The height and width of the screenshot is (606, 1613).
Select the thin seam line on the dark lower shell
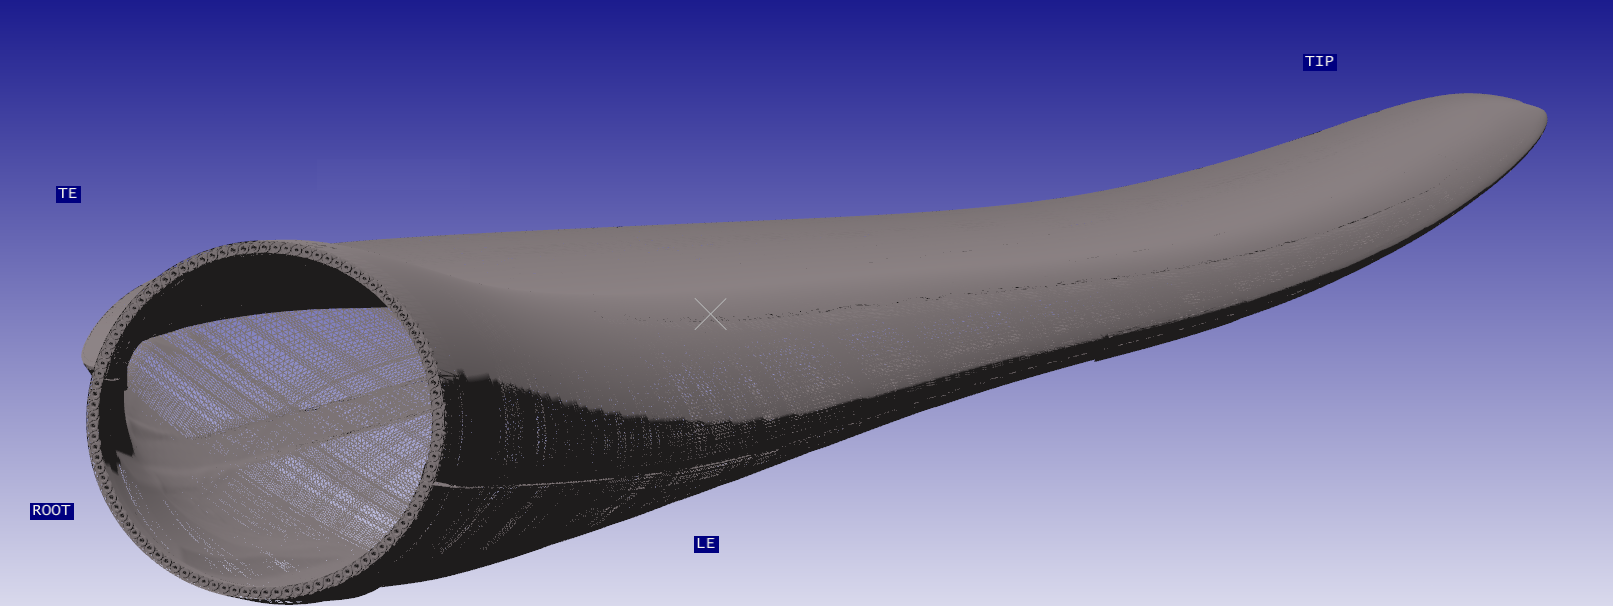click(x=520, y=485)
